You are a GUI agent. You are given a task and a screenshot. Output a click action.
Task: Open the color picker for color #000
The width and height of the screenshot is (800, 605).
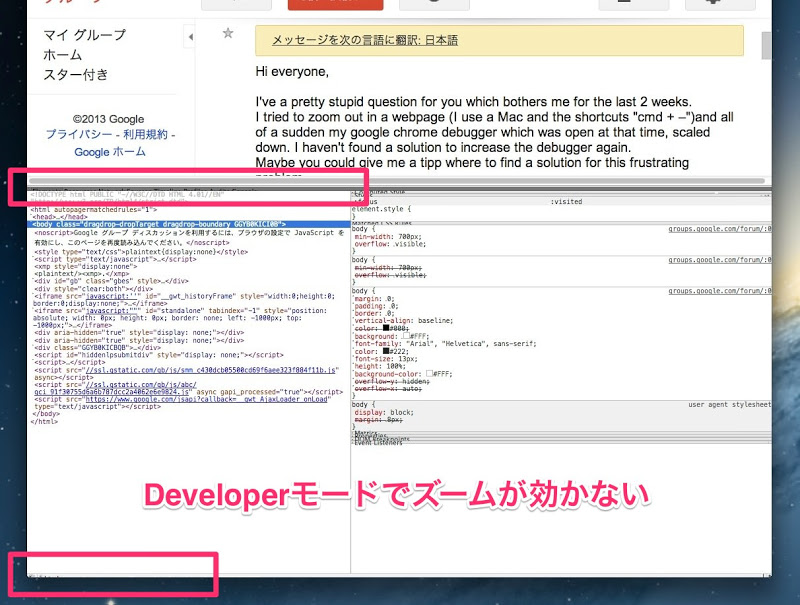click(386, 328)
